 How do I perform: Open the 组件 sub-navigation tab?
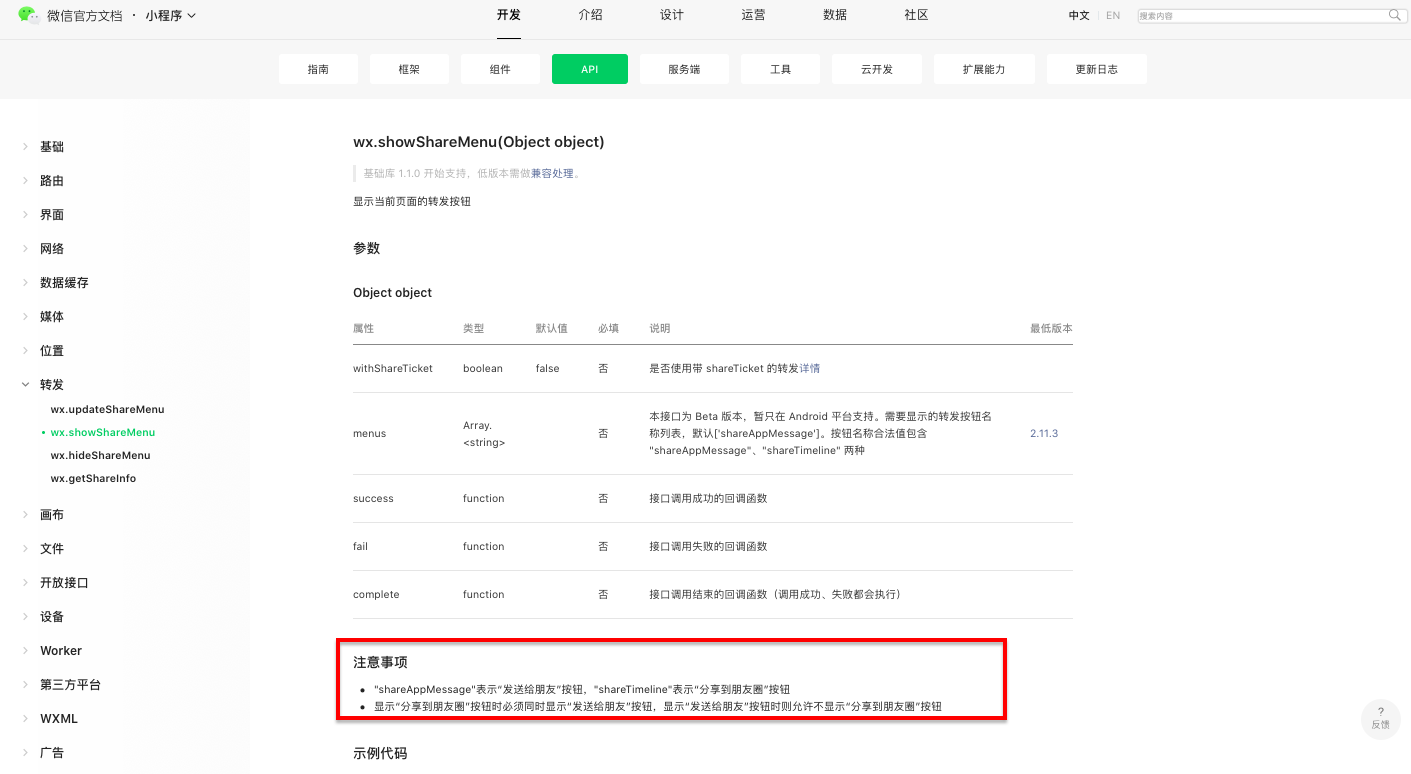pyautogui.click(x=500, y=69)
